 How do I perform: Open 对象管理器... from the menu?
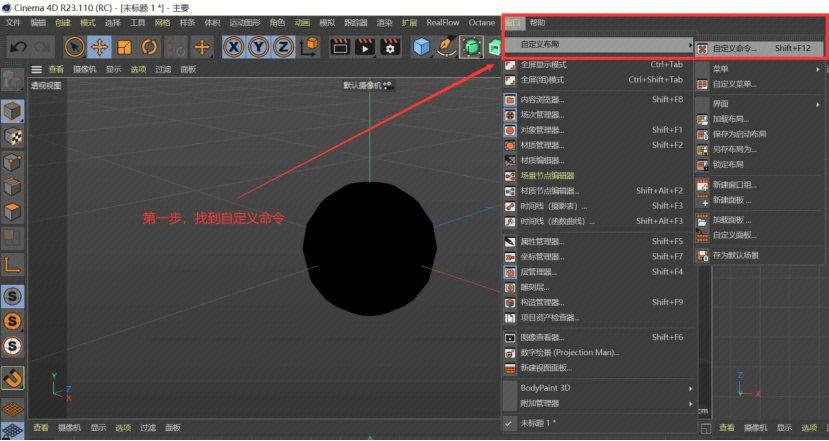[598, 130]
